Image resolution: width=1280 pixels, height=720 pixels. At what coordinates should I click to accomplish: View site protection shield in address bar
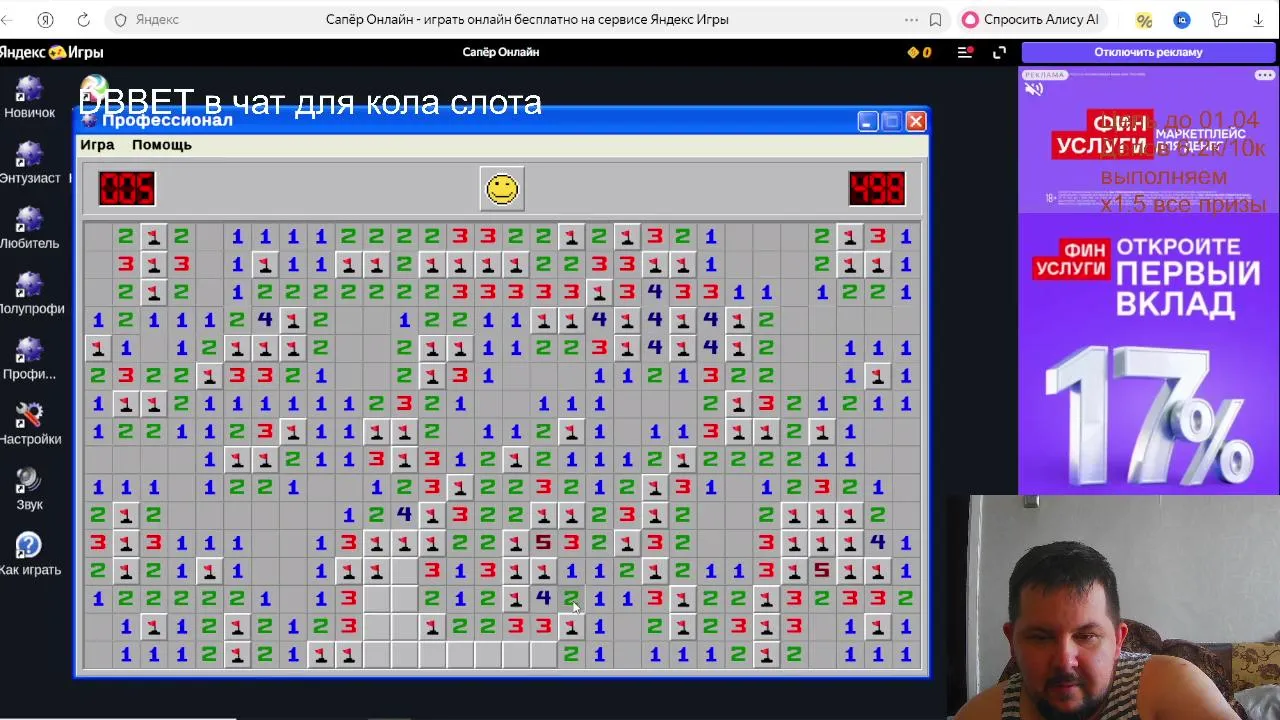121,19
